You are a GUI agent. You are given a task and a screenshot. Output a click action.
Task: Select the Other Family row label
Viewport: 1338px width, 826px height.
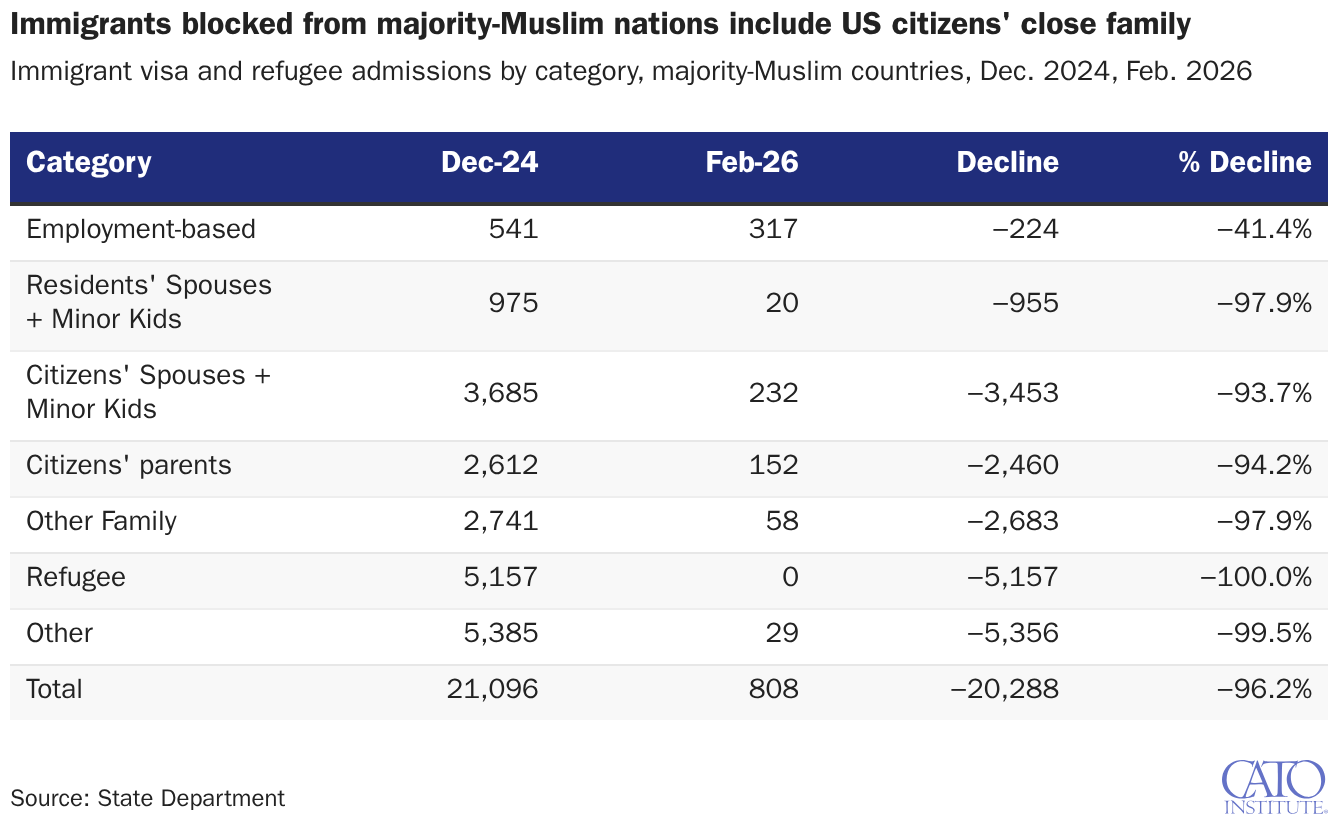pyautogui.click(x=101, y=521)
